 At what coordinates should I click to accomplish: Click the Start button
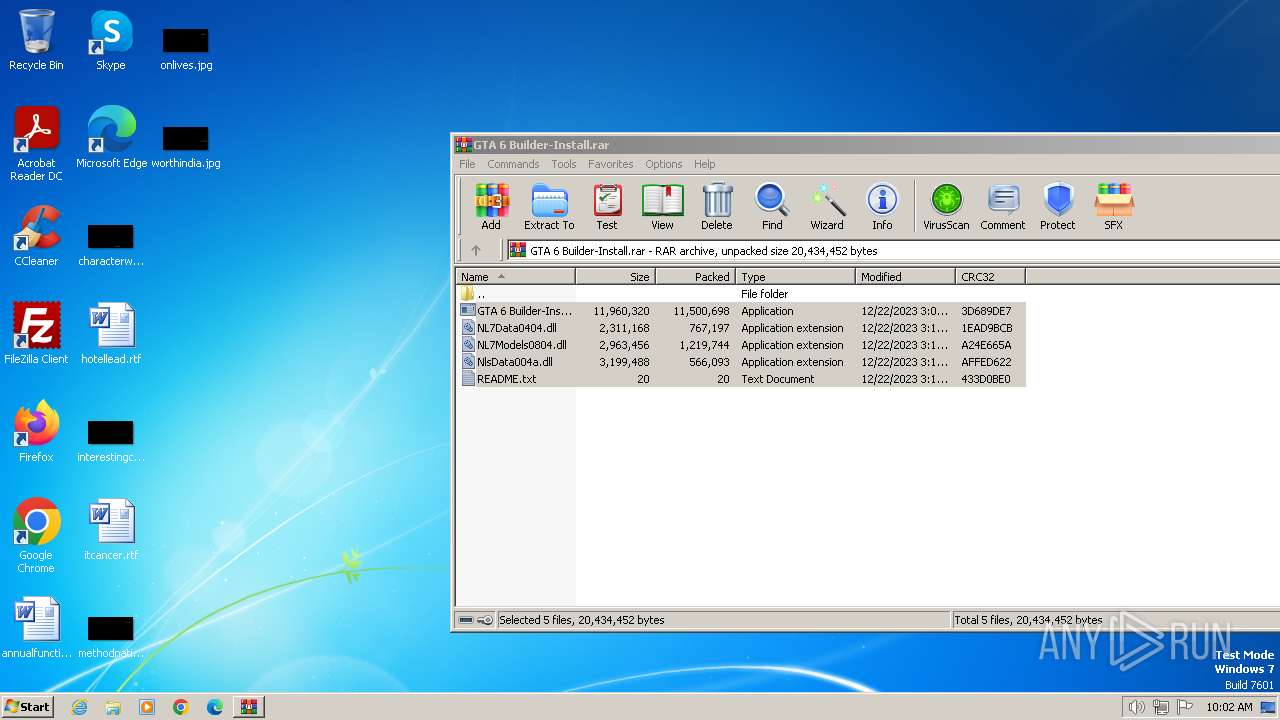28,706
